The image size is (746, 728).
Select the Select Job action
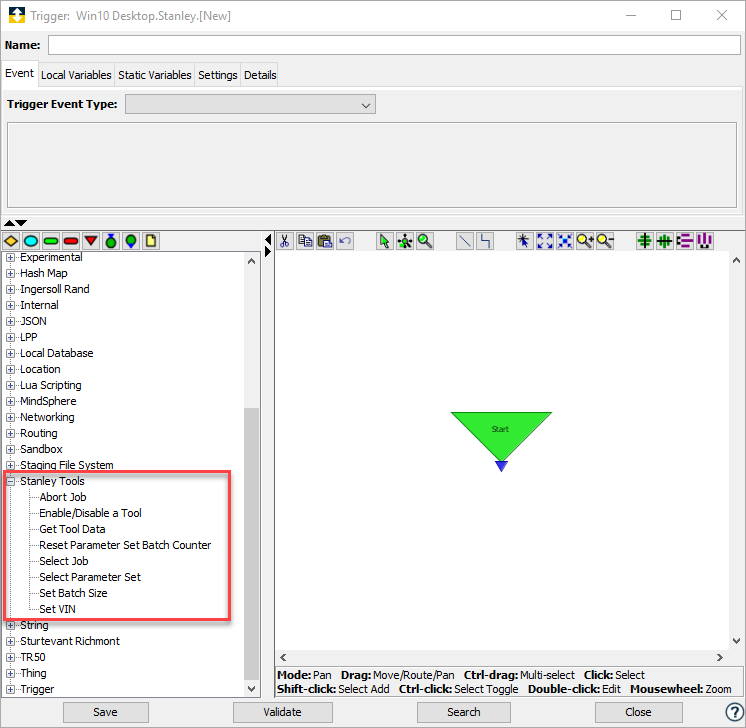64,561
